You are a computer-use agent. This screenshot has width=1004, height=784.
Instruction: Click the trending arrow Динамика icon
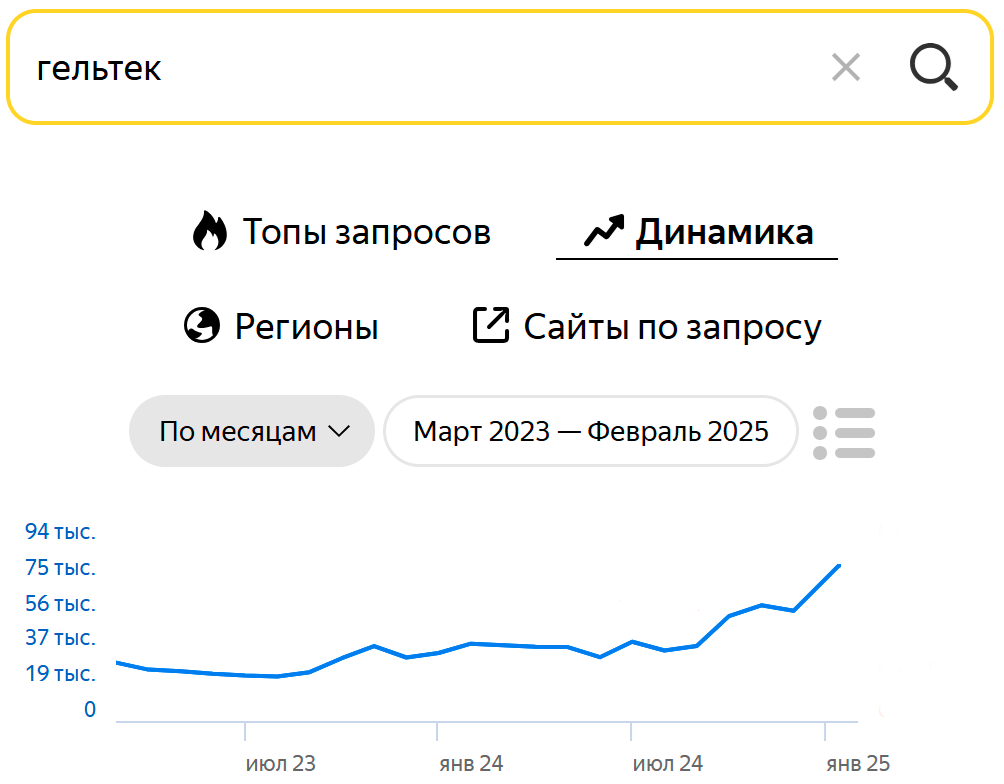click(604, 231)
